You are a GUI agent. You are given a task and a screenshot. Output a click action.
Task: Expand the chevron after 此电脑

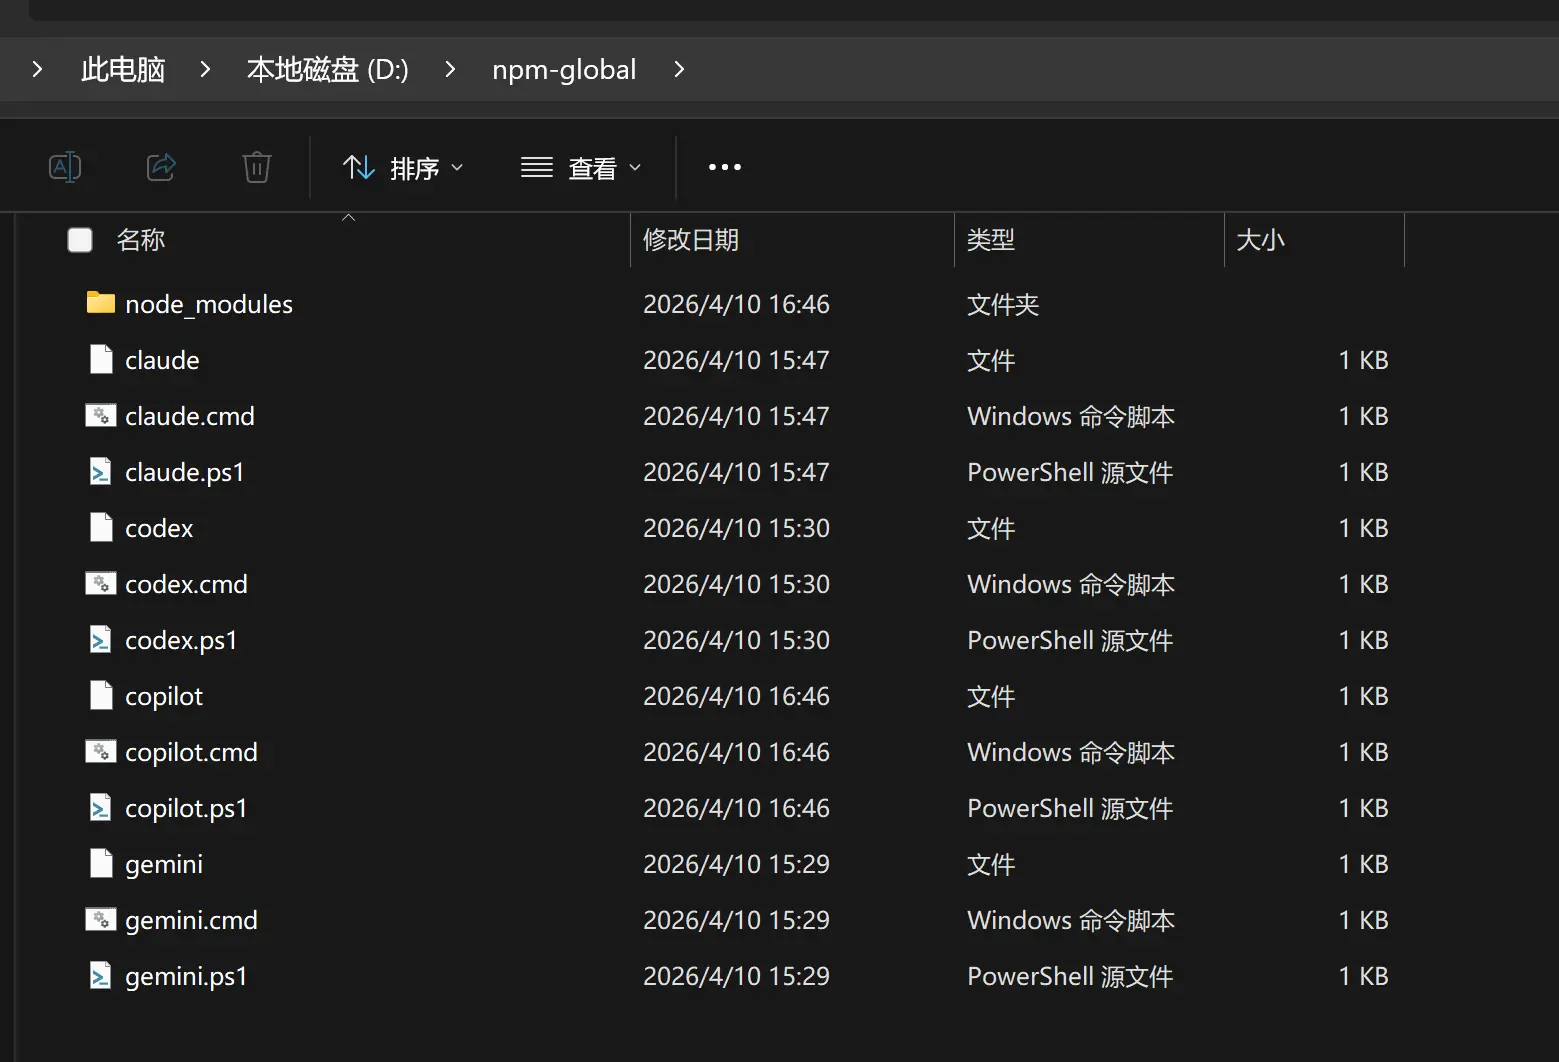pos(205,69)
